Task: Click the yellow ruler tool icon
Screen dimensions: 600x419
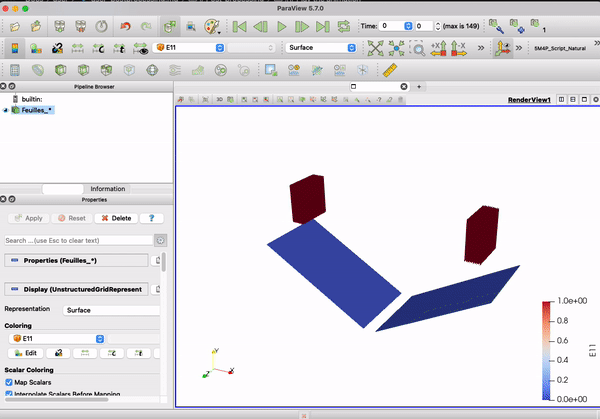Action: [390, 70]
